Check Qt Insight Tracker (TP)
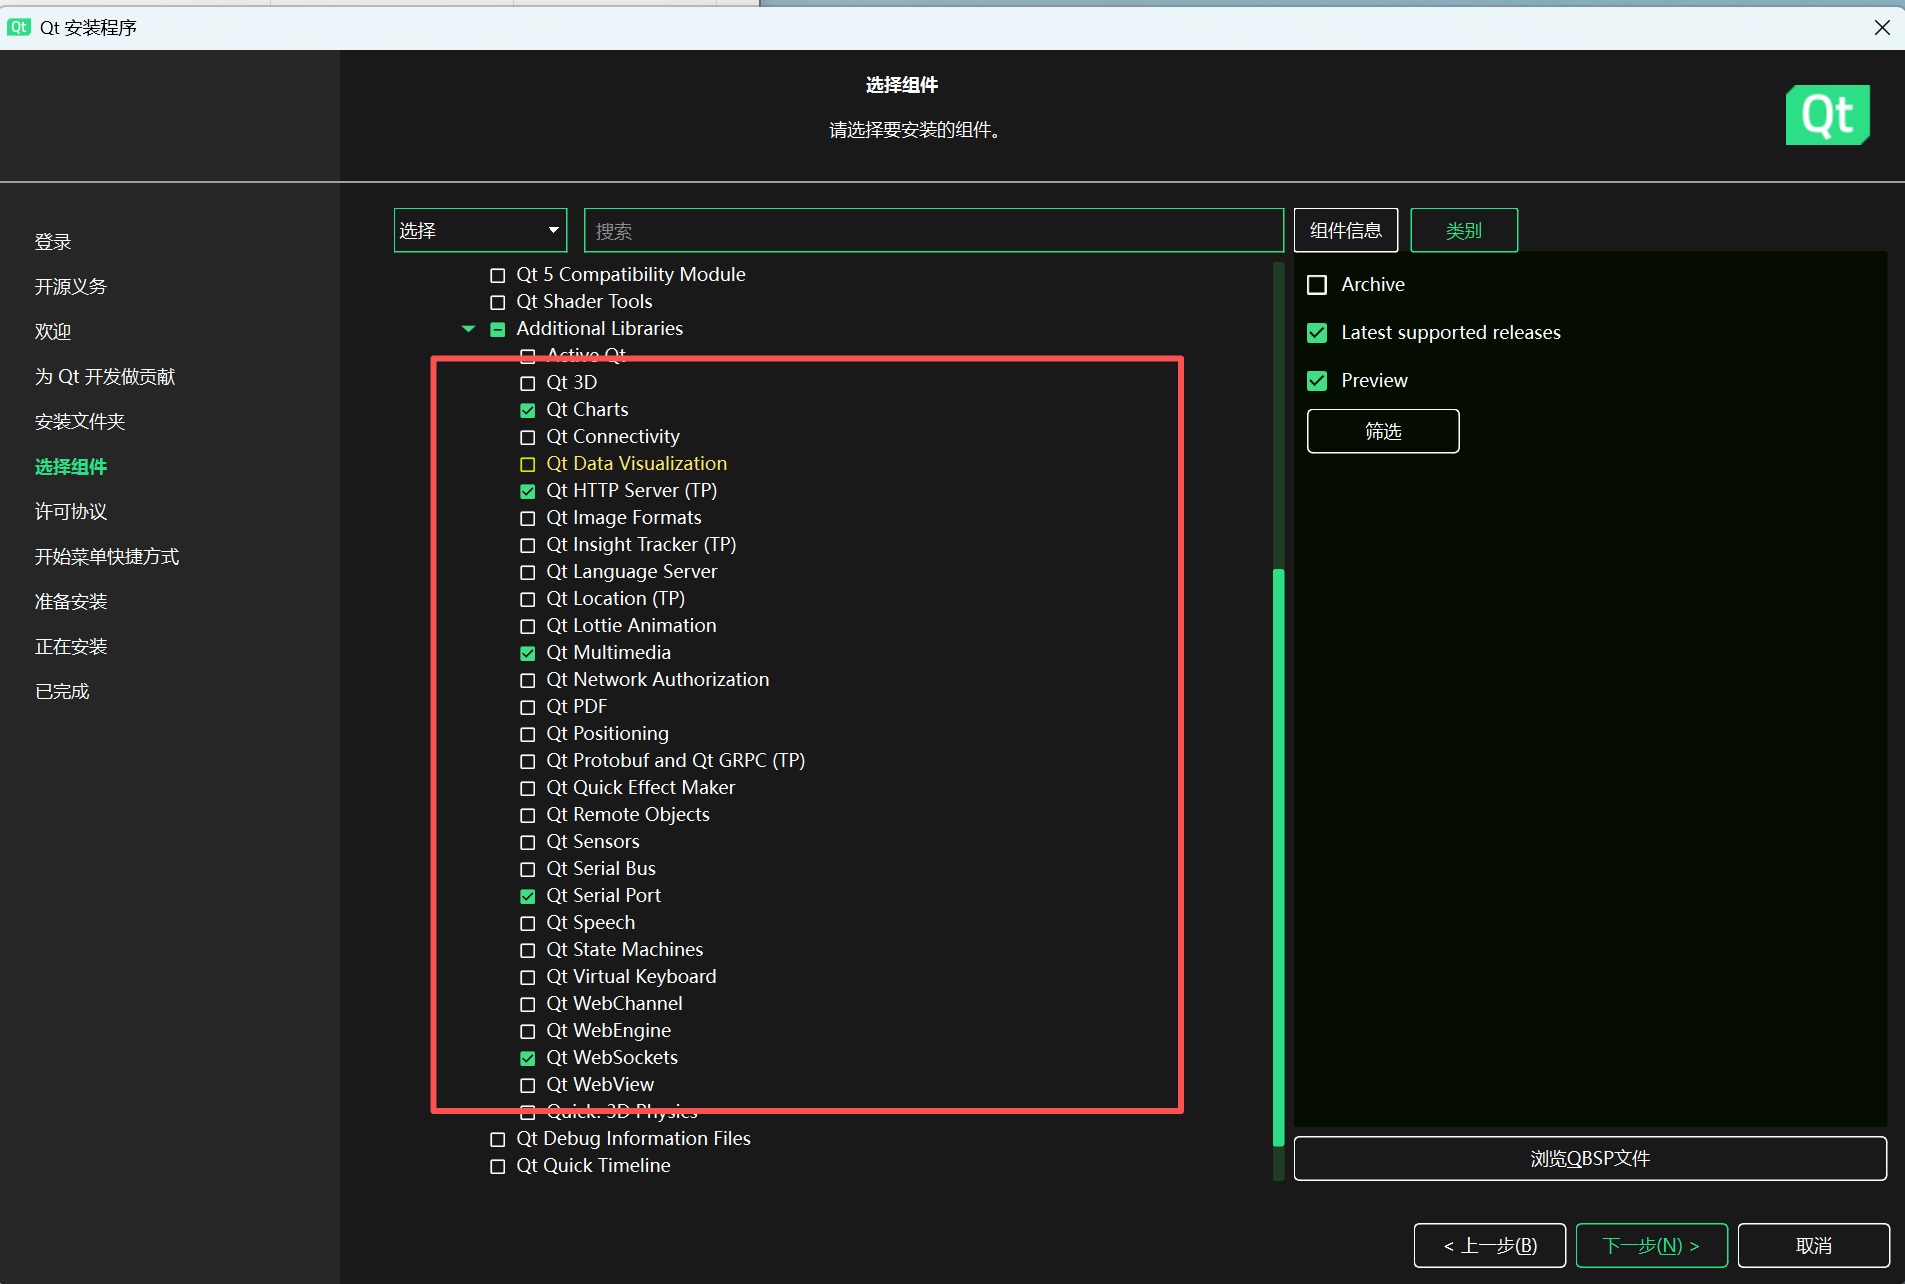The width and height of the screenshot is (1905, 1284). pos(527,545)
